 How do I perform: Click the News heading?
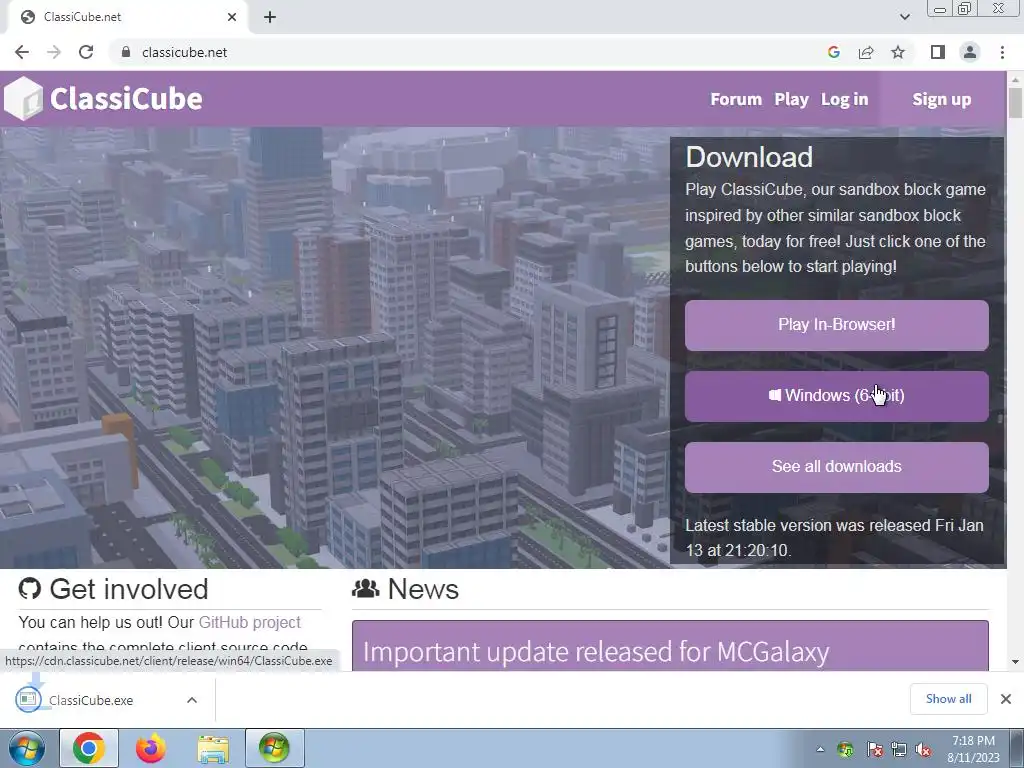(423, 589)
